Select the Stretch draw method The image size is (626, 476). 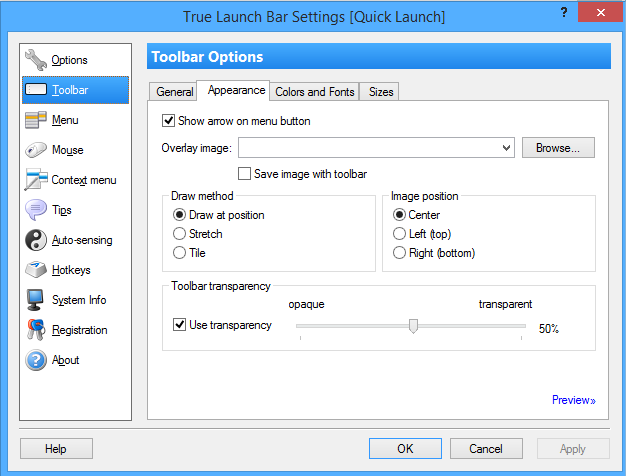(x=180, y=234)
